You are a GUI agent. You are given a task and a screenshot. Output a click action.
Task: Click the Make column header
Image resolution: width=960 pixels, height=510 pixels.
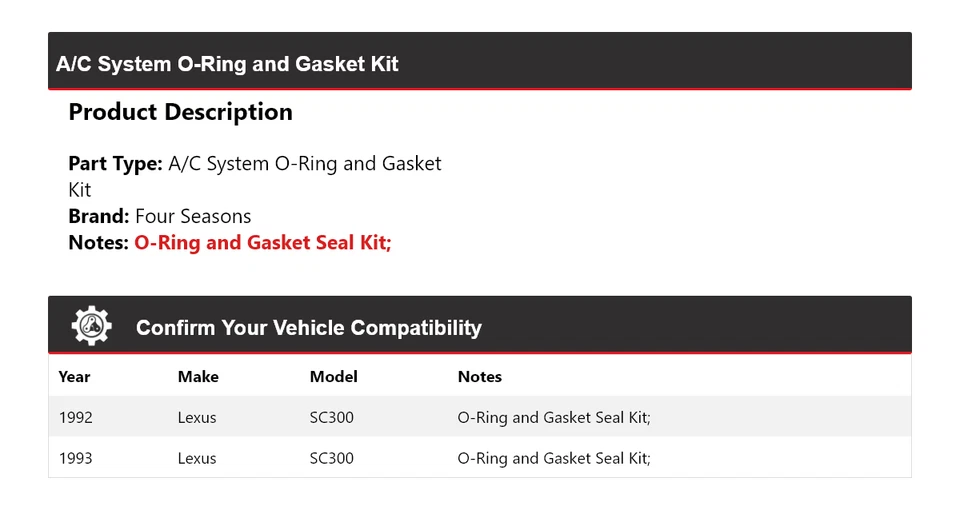click(198, 377)
